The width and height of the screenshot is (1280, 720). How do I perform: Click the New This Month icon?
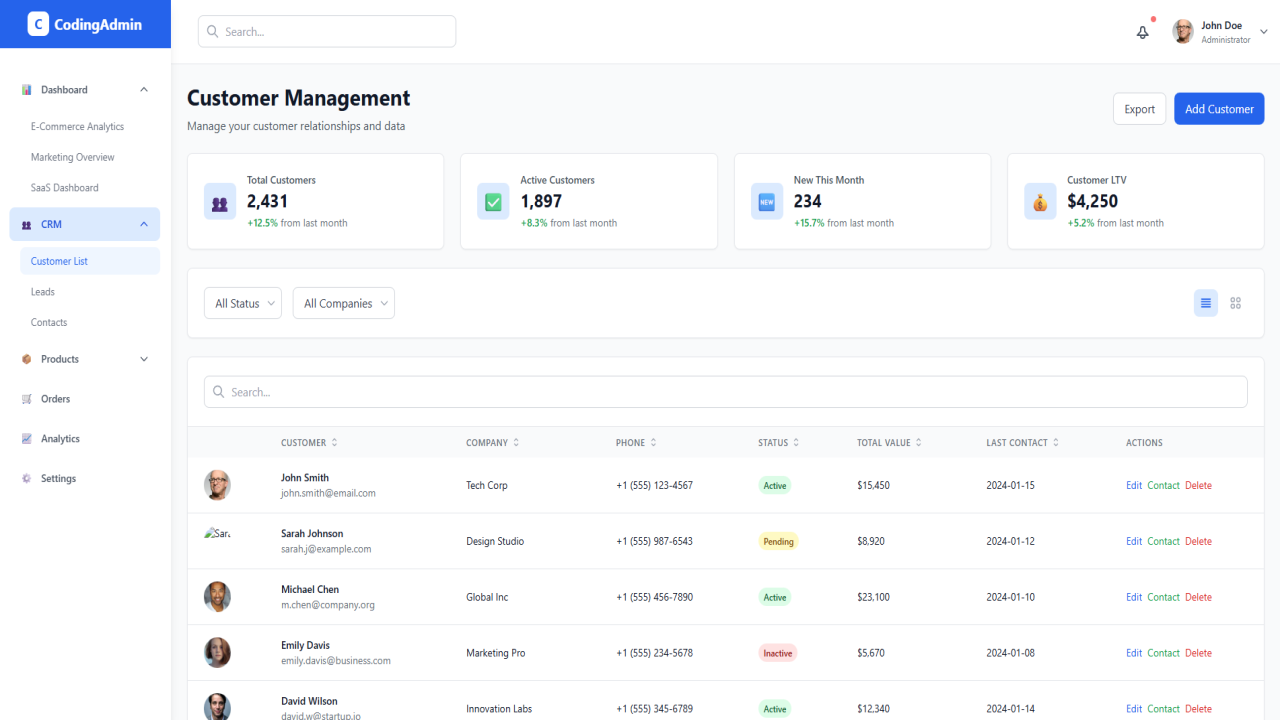pyautogui.click(x=767, y=201)
